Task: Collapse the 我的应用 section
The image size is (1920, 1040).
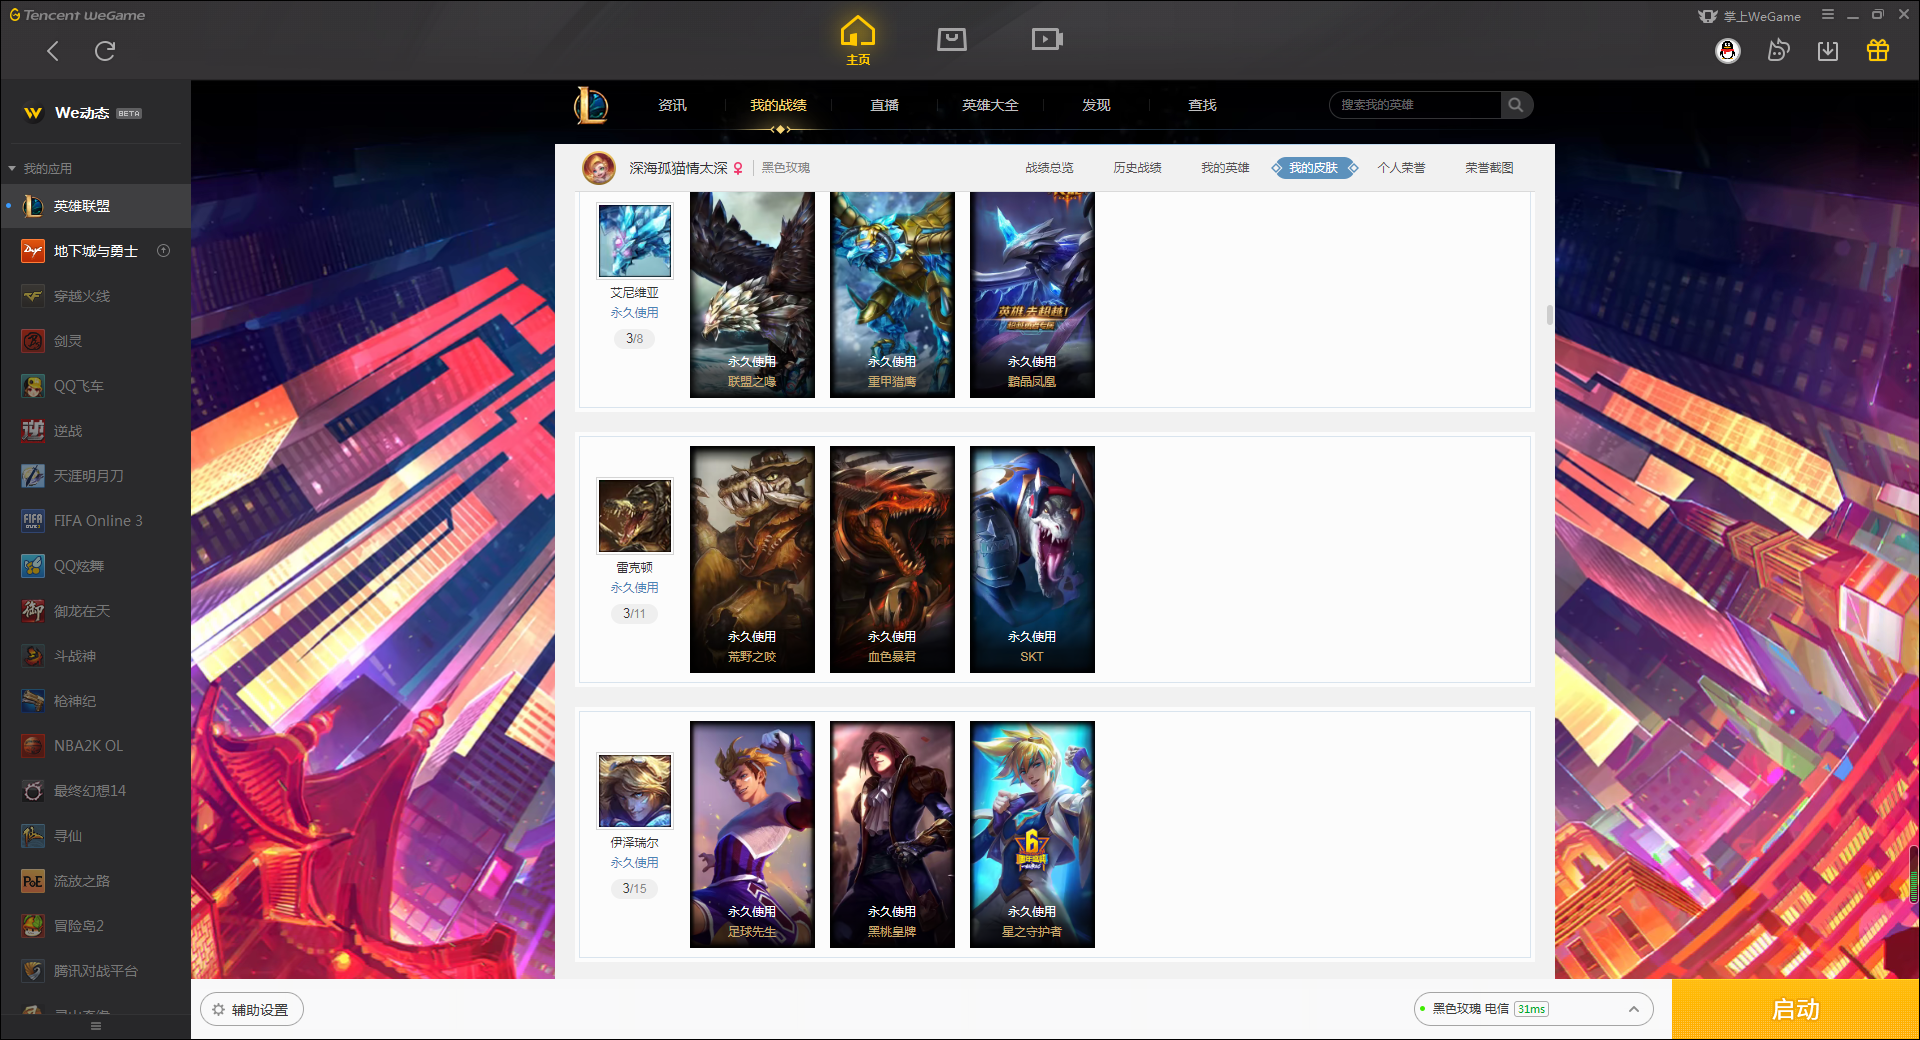Action: [x=40, y=168]
